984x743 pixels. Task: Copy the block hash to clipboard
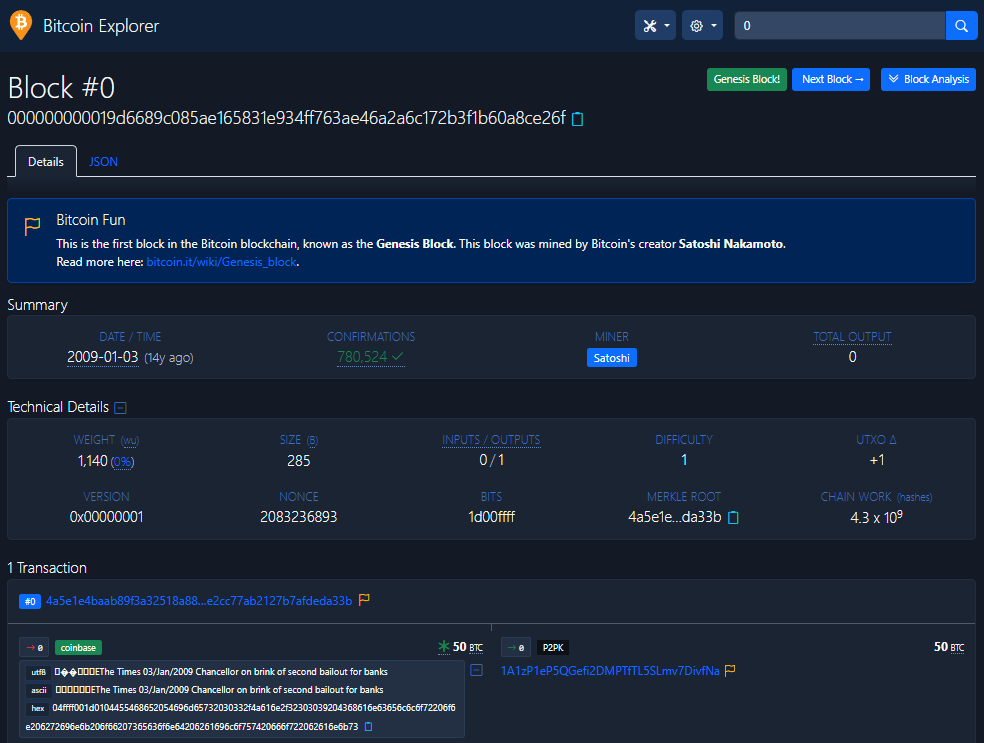(577, 119)
